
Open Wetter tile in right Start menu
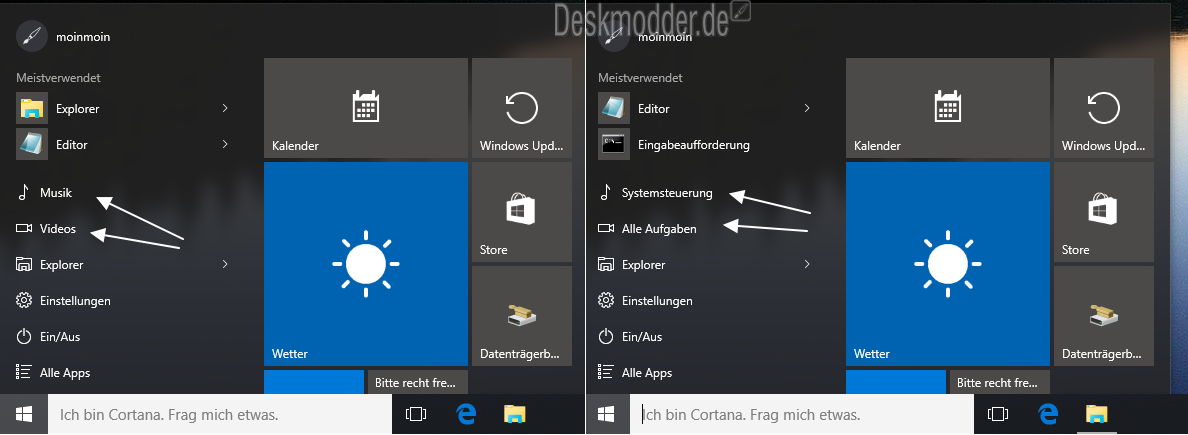(948, 264)
